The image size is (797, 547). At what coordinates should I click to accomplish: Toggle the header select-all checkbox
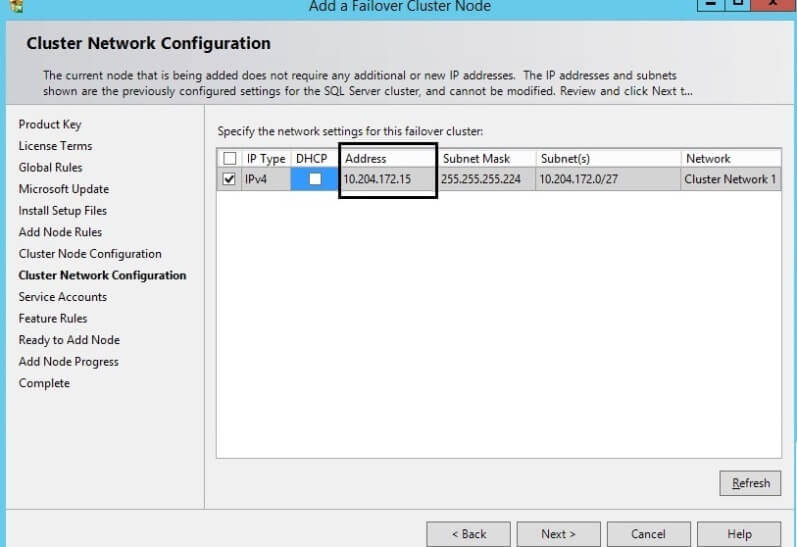(230, 159)
